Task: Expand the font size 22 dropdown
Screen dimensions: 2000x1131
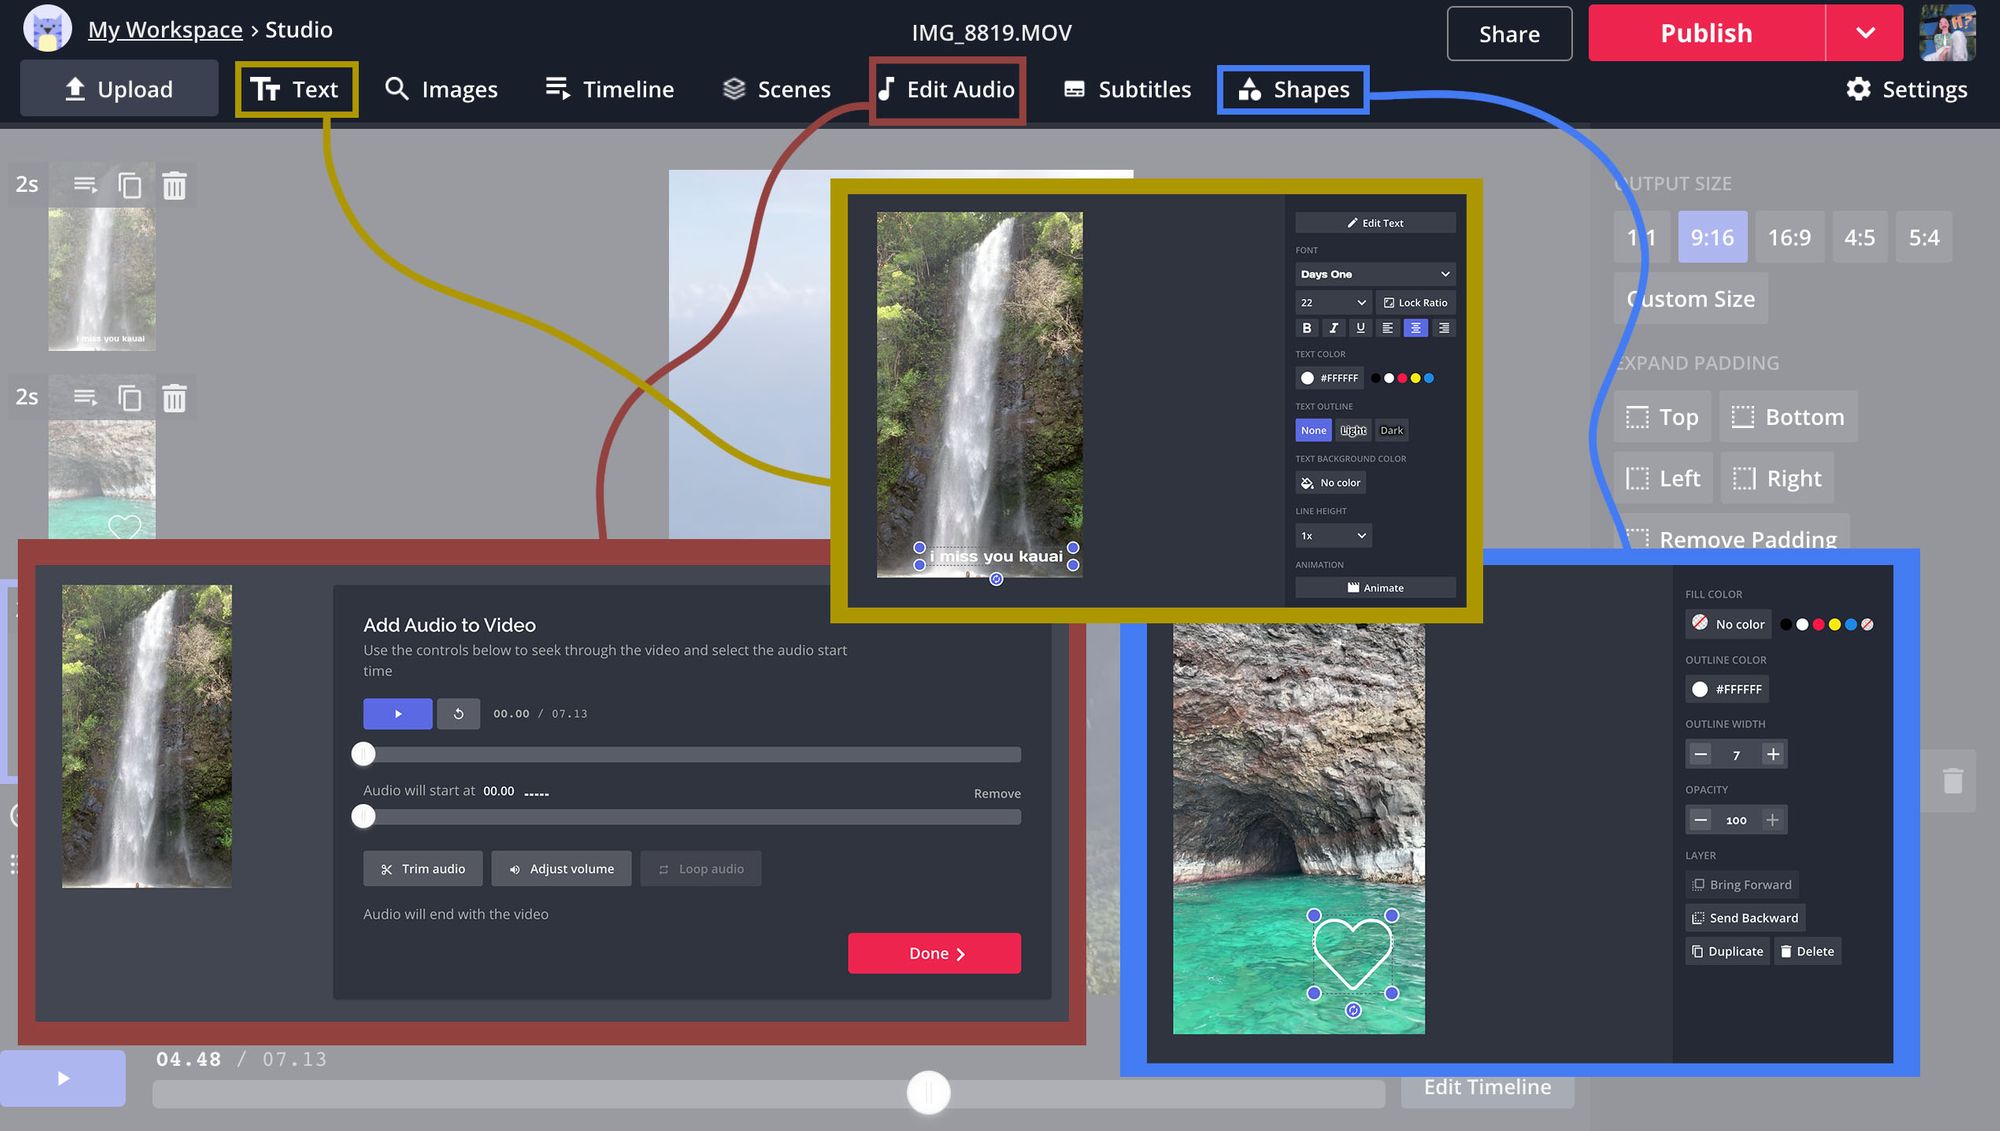Action: [x=1332, y=302]
